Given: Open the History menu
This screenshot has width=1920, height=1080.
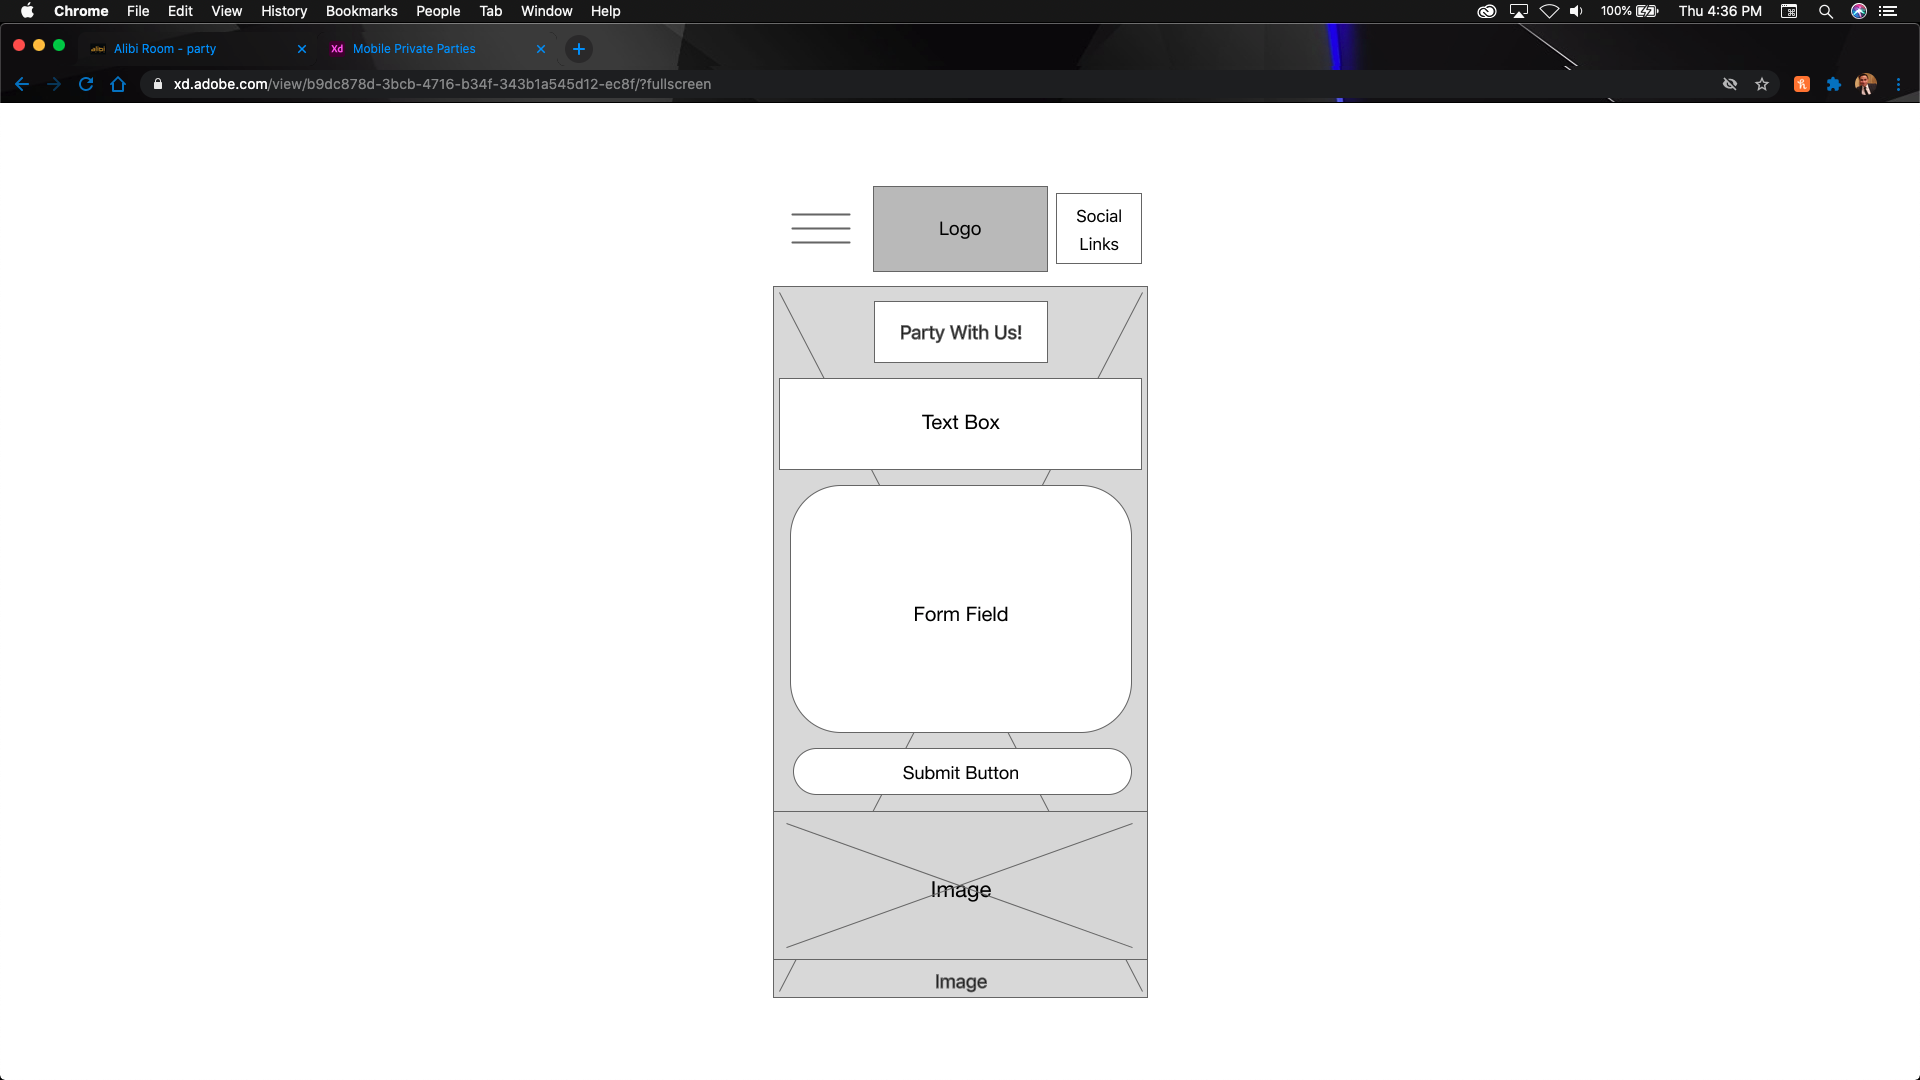Looking at the screenshot, I should pyautogui.click(x=284, y=11).
